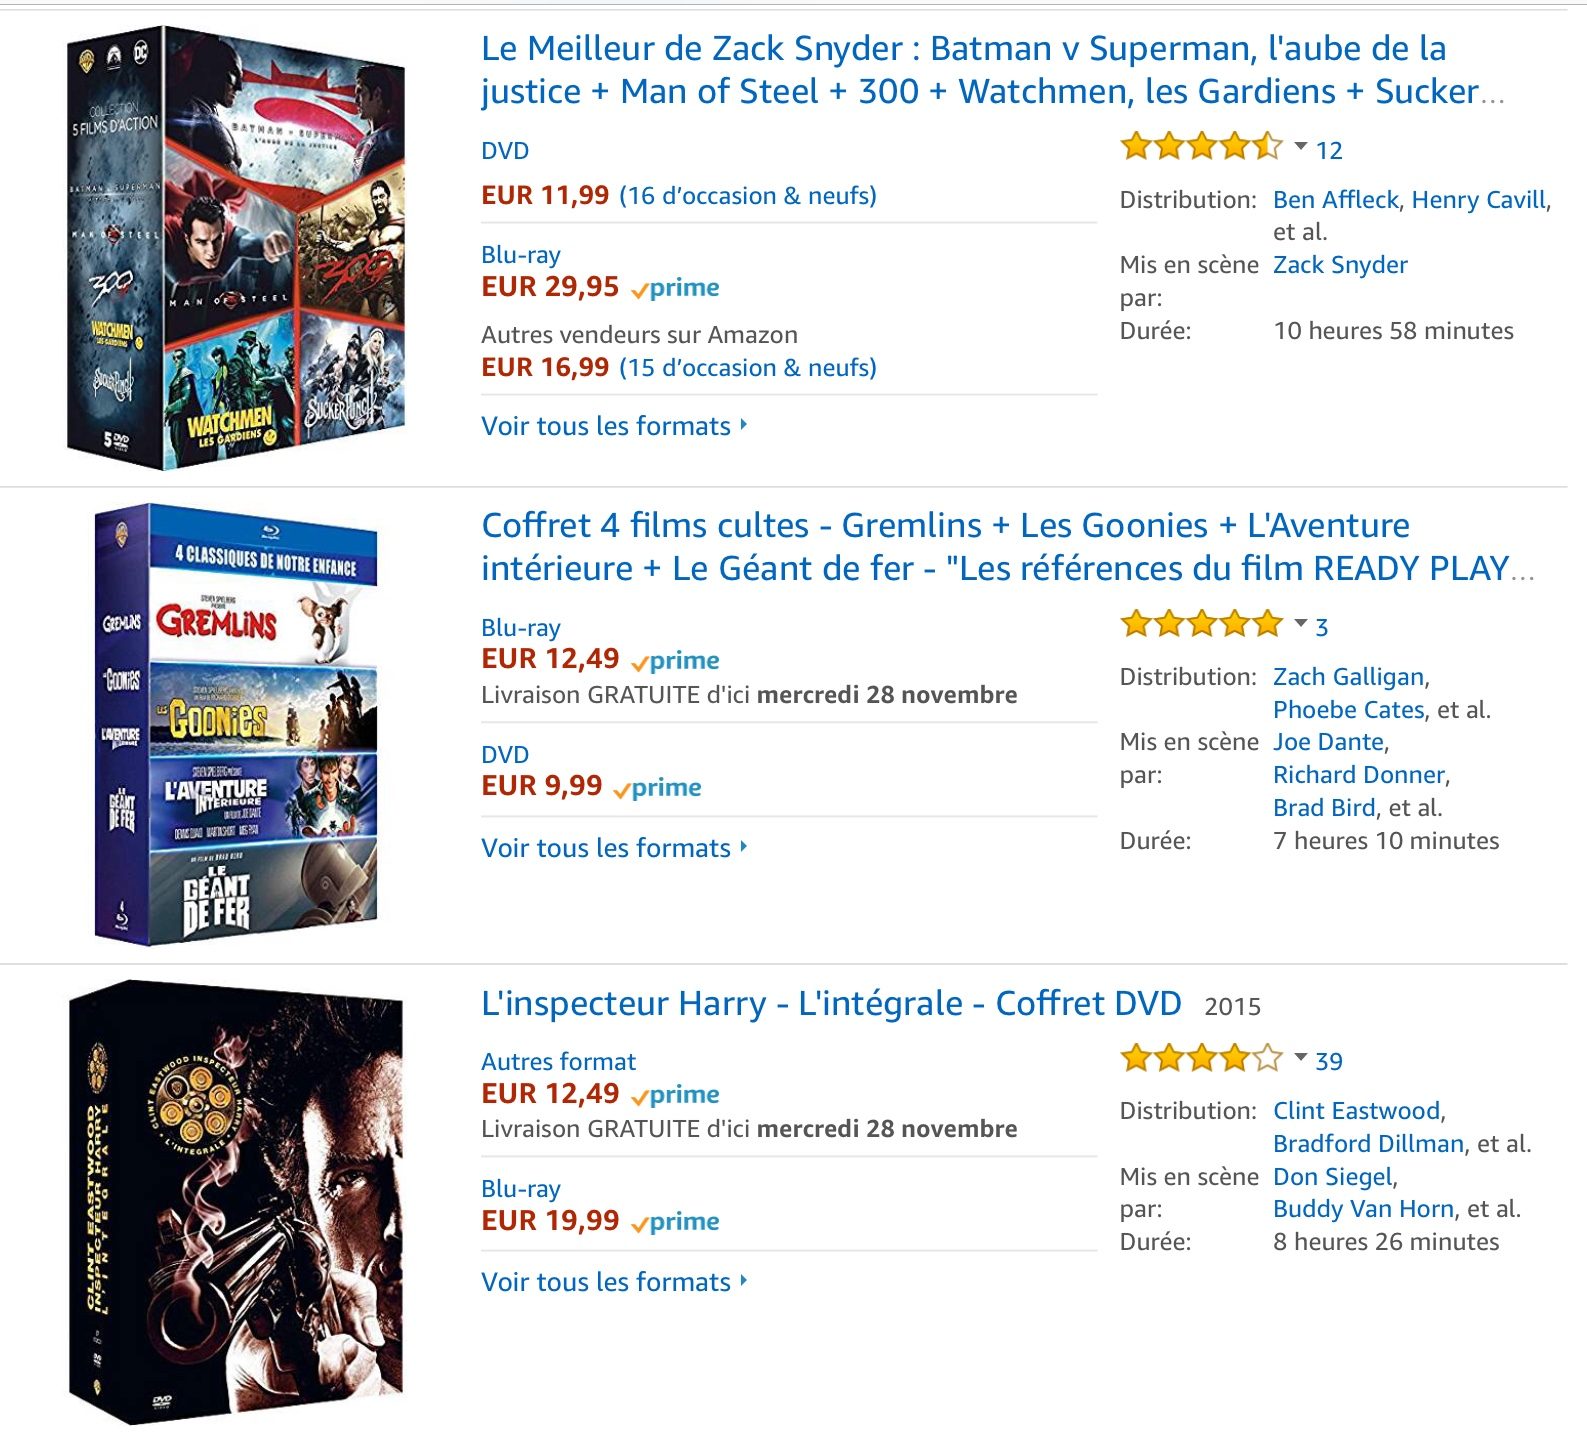This screenshot has width=1587, height=1437.
Task: Expand rating dropdown arrow next to 12 reviews
Action: pyautogui.click(x=1301, y=147)
